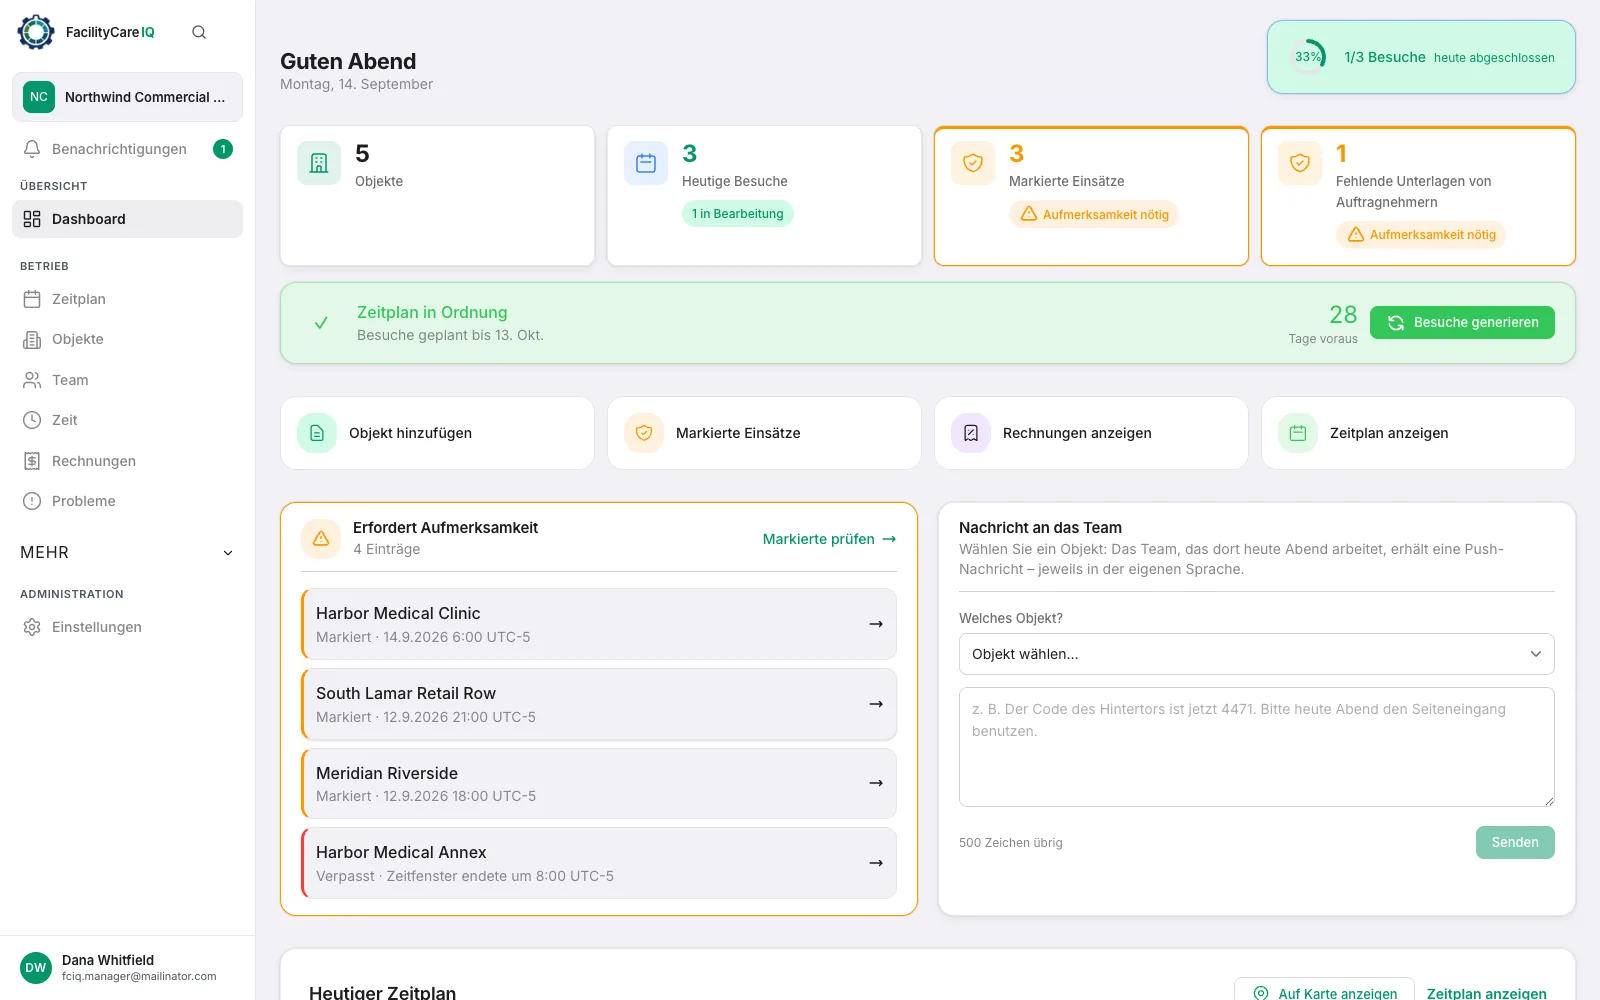Open the Harbor Medical Clinic entry

tap(599, 624)
